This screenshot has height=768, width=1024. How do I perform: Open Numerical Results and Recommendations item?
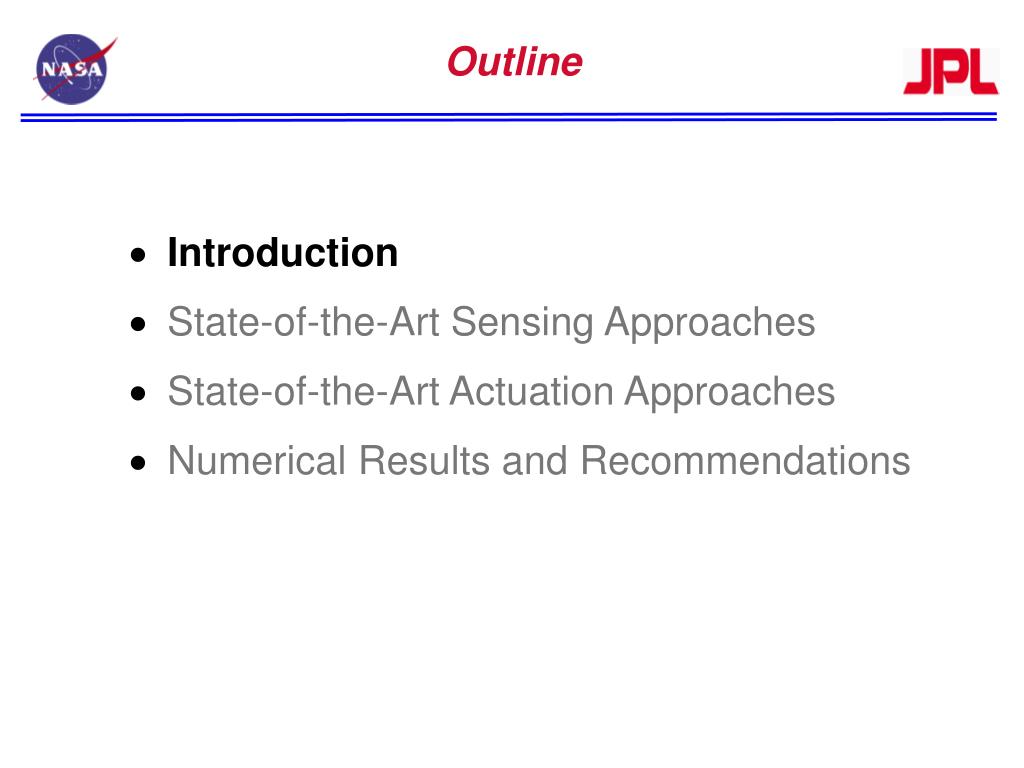539,460
